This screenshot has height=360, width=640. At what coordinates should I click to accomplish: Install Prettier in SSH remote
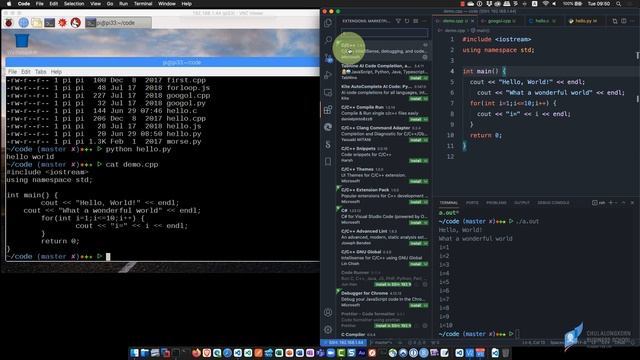393,326
